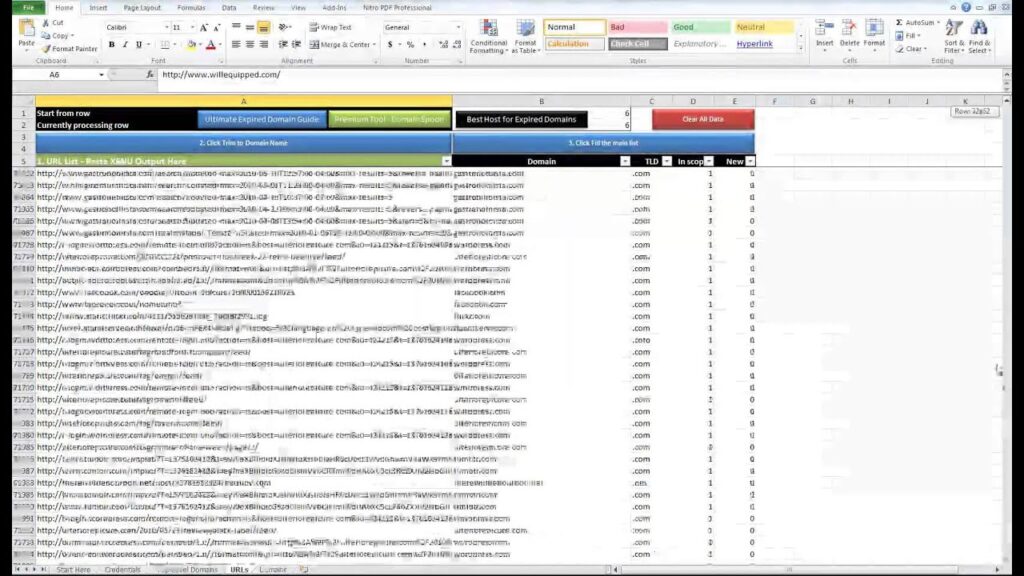Click the Copy button in Clipboard group

tap(57, 36)
